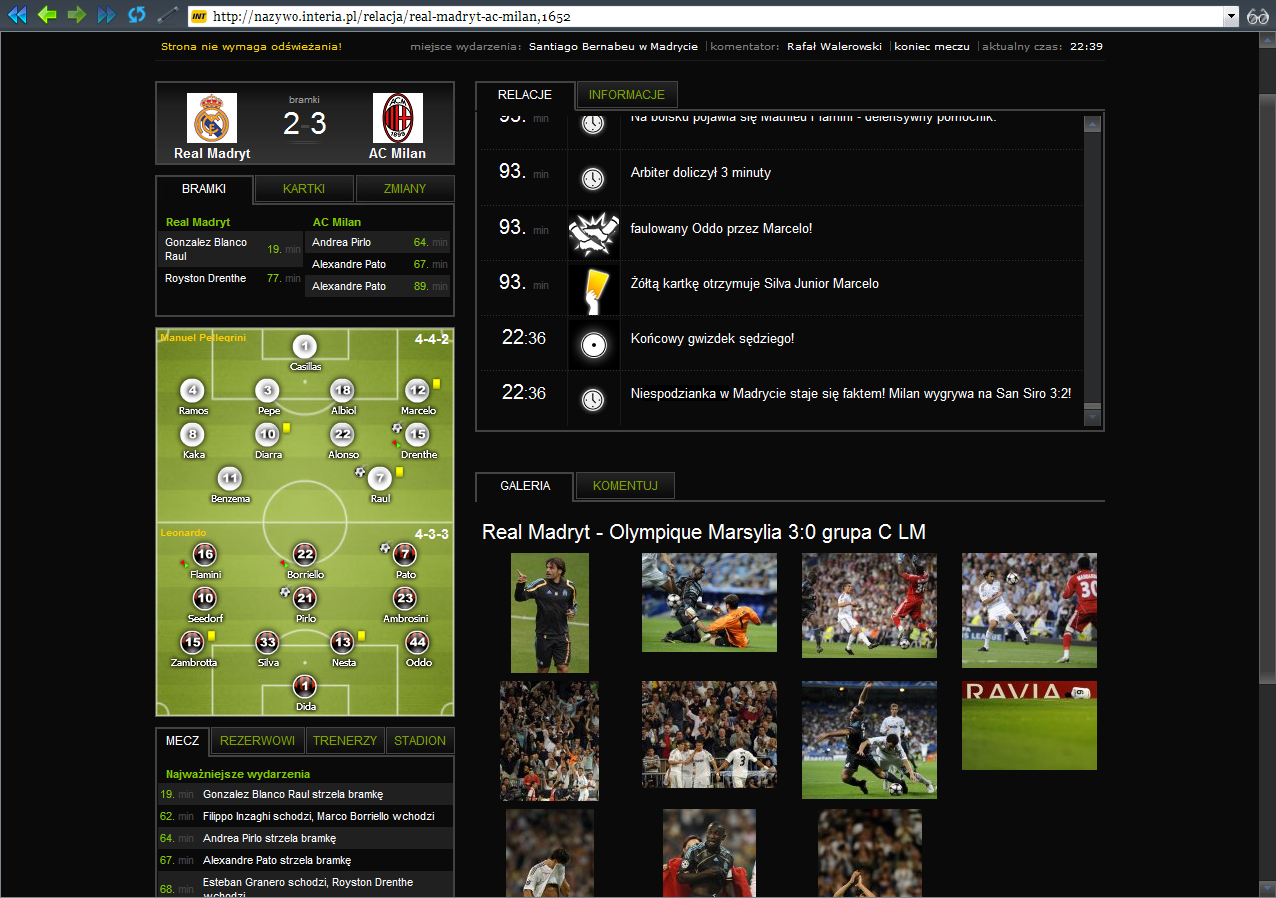Click the browser back arrow icon
The width and height of the screenshot is (1276, 898).
(47, 15)
